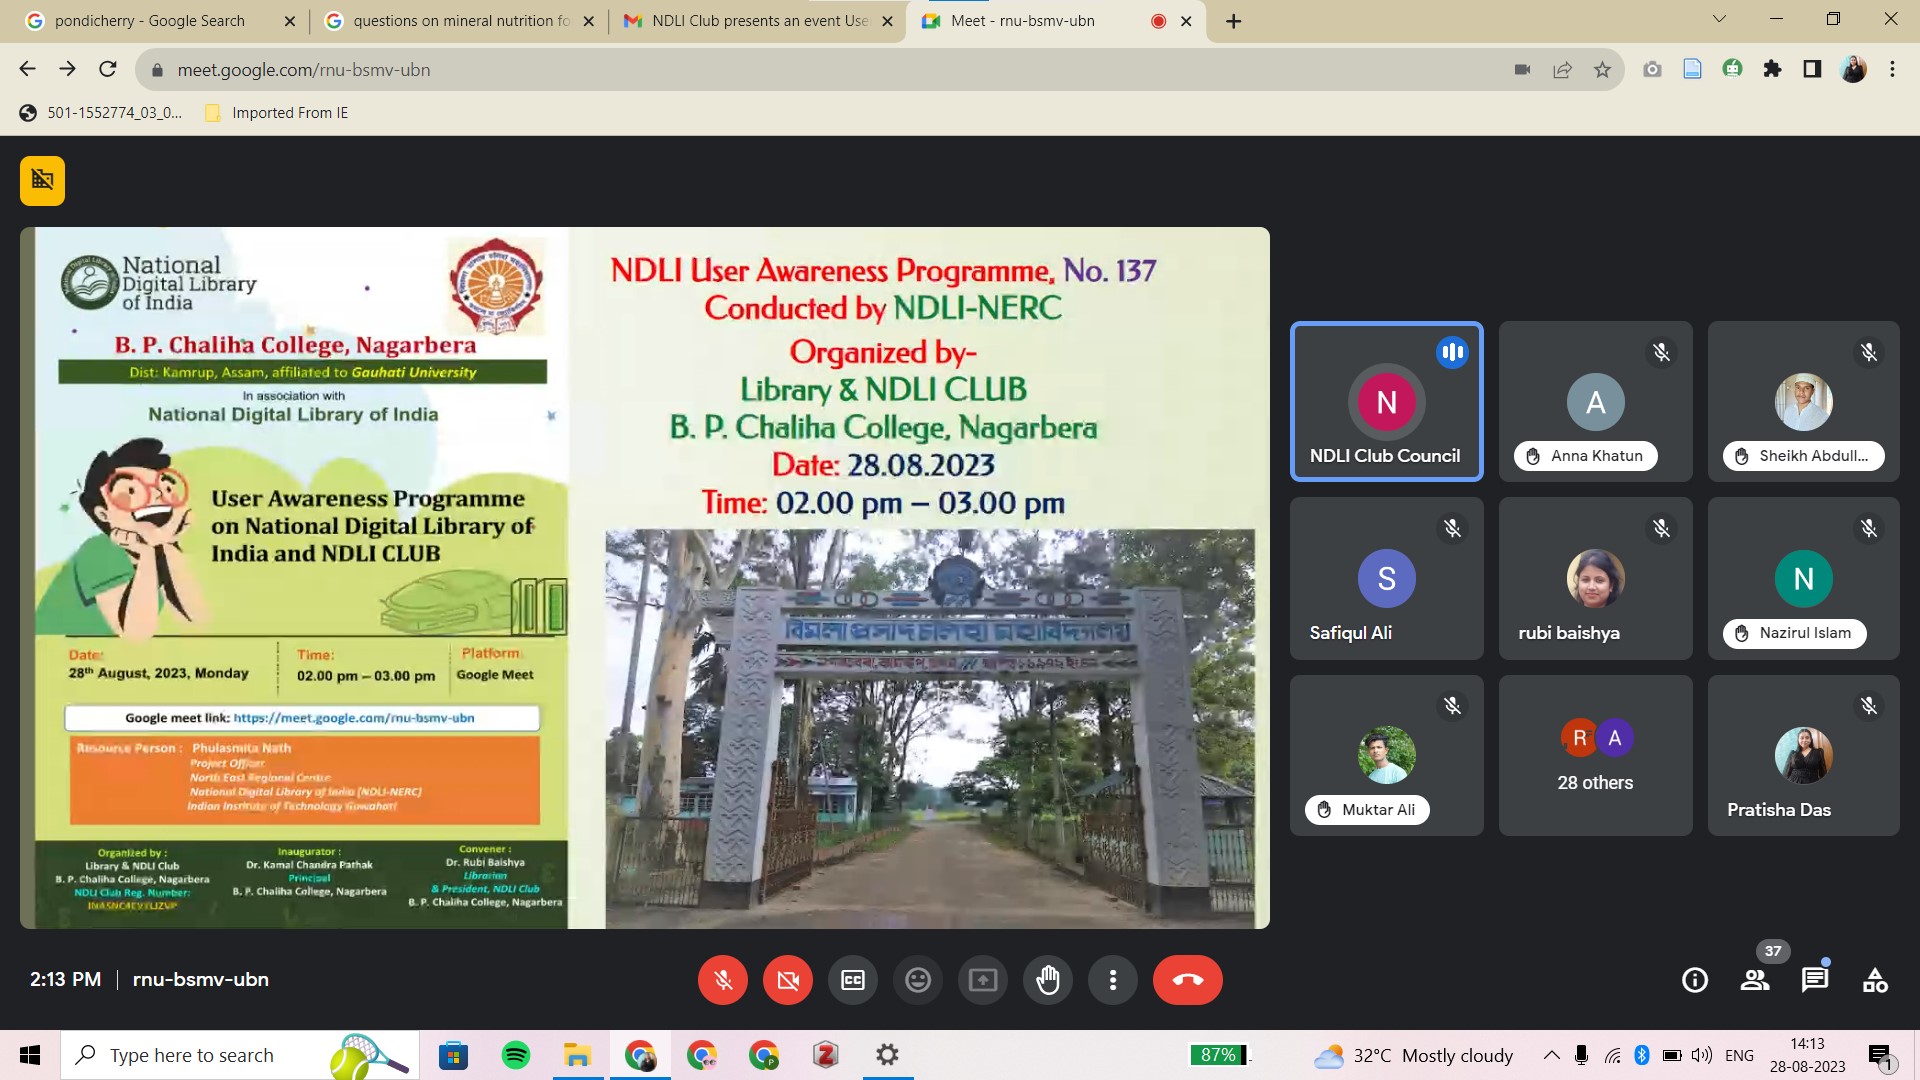Click the present now button
The height and width of the screenshot is (1080, 1920).
[983, 980]
